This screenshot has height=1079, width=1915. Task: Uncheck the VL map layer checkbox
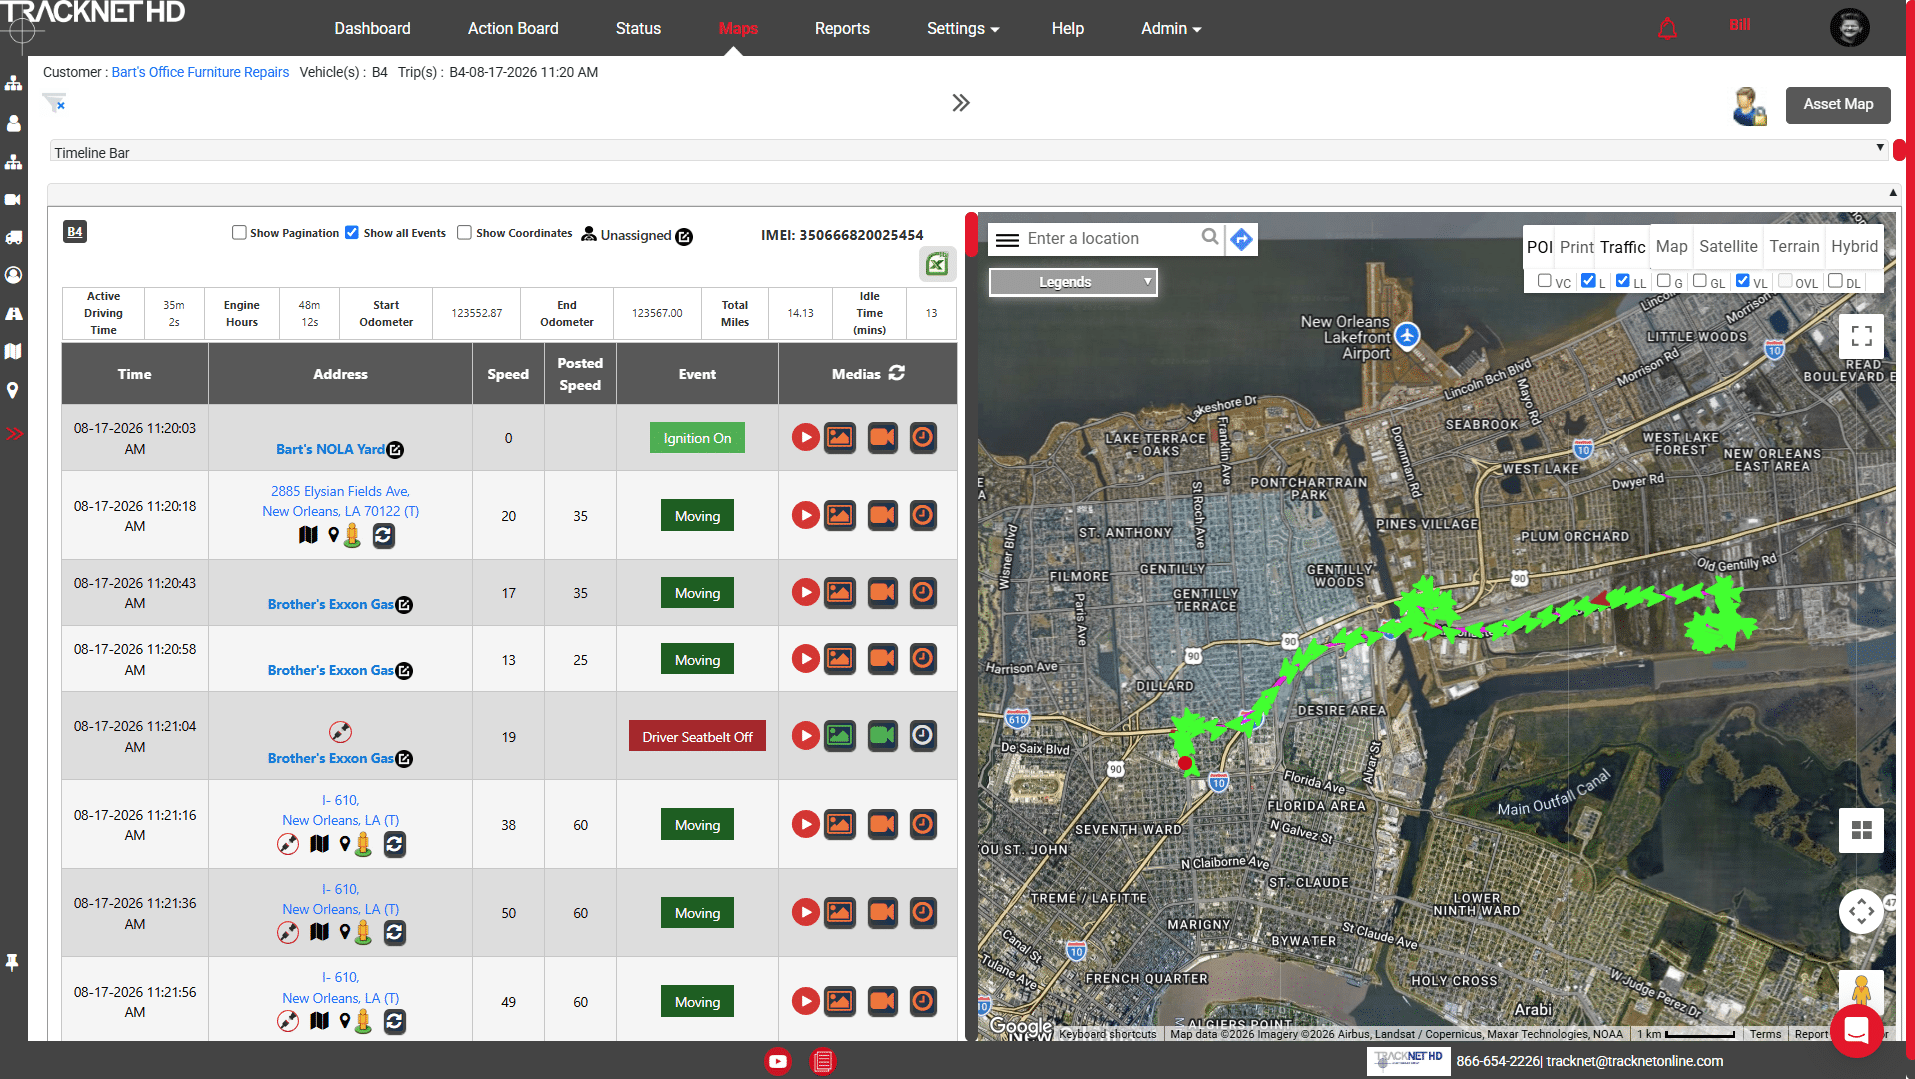(1743, 281)
